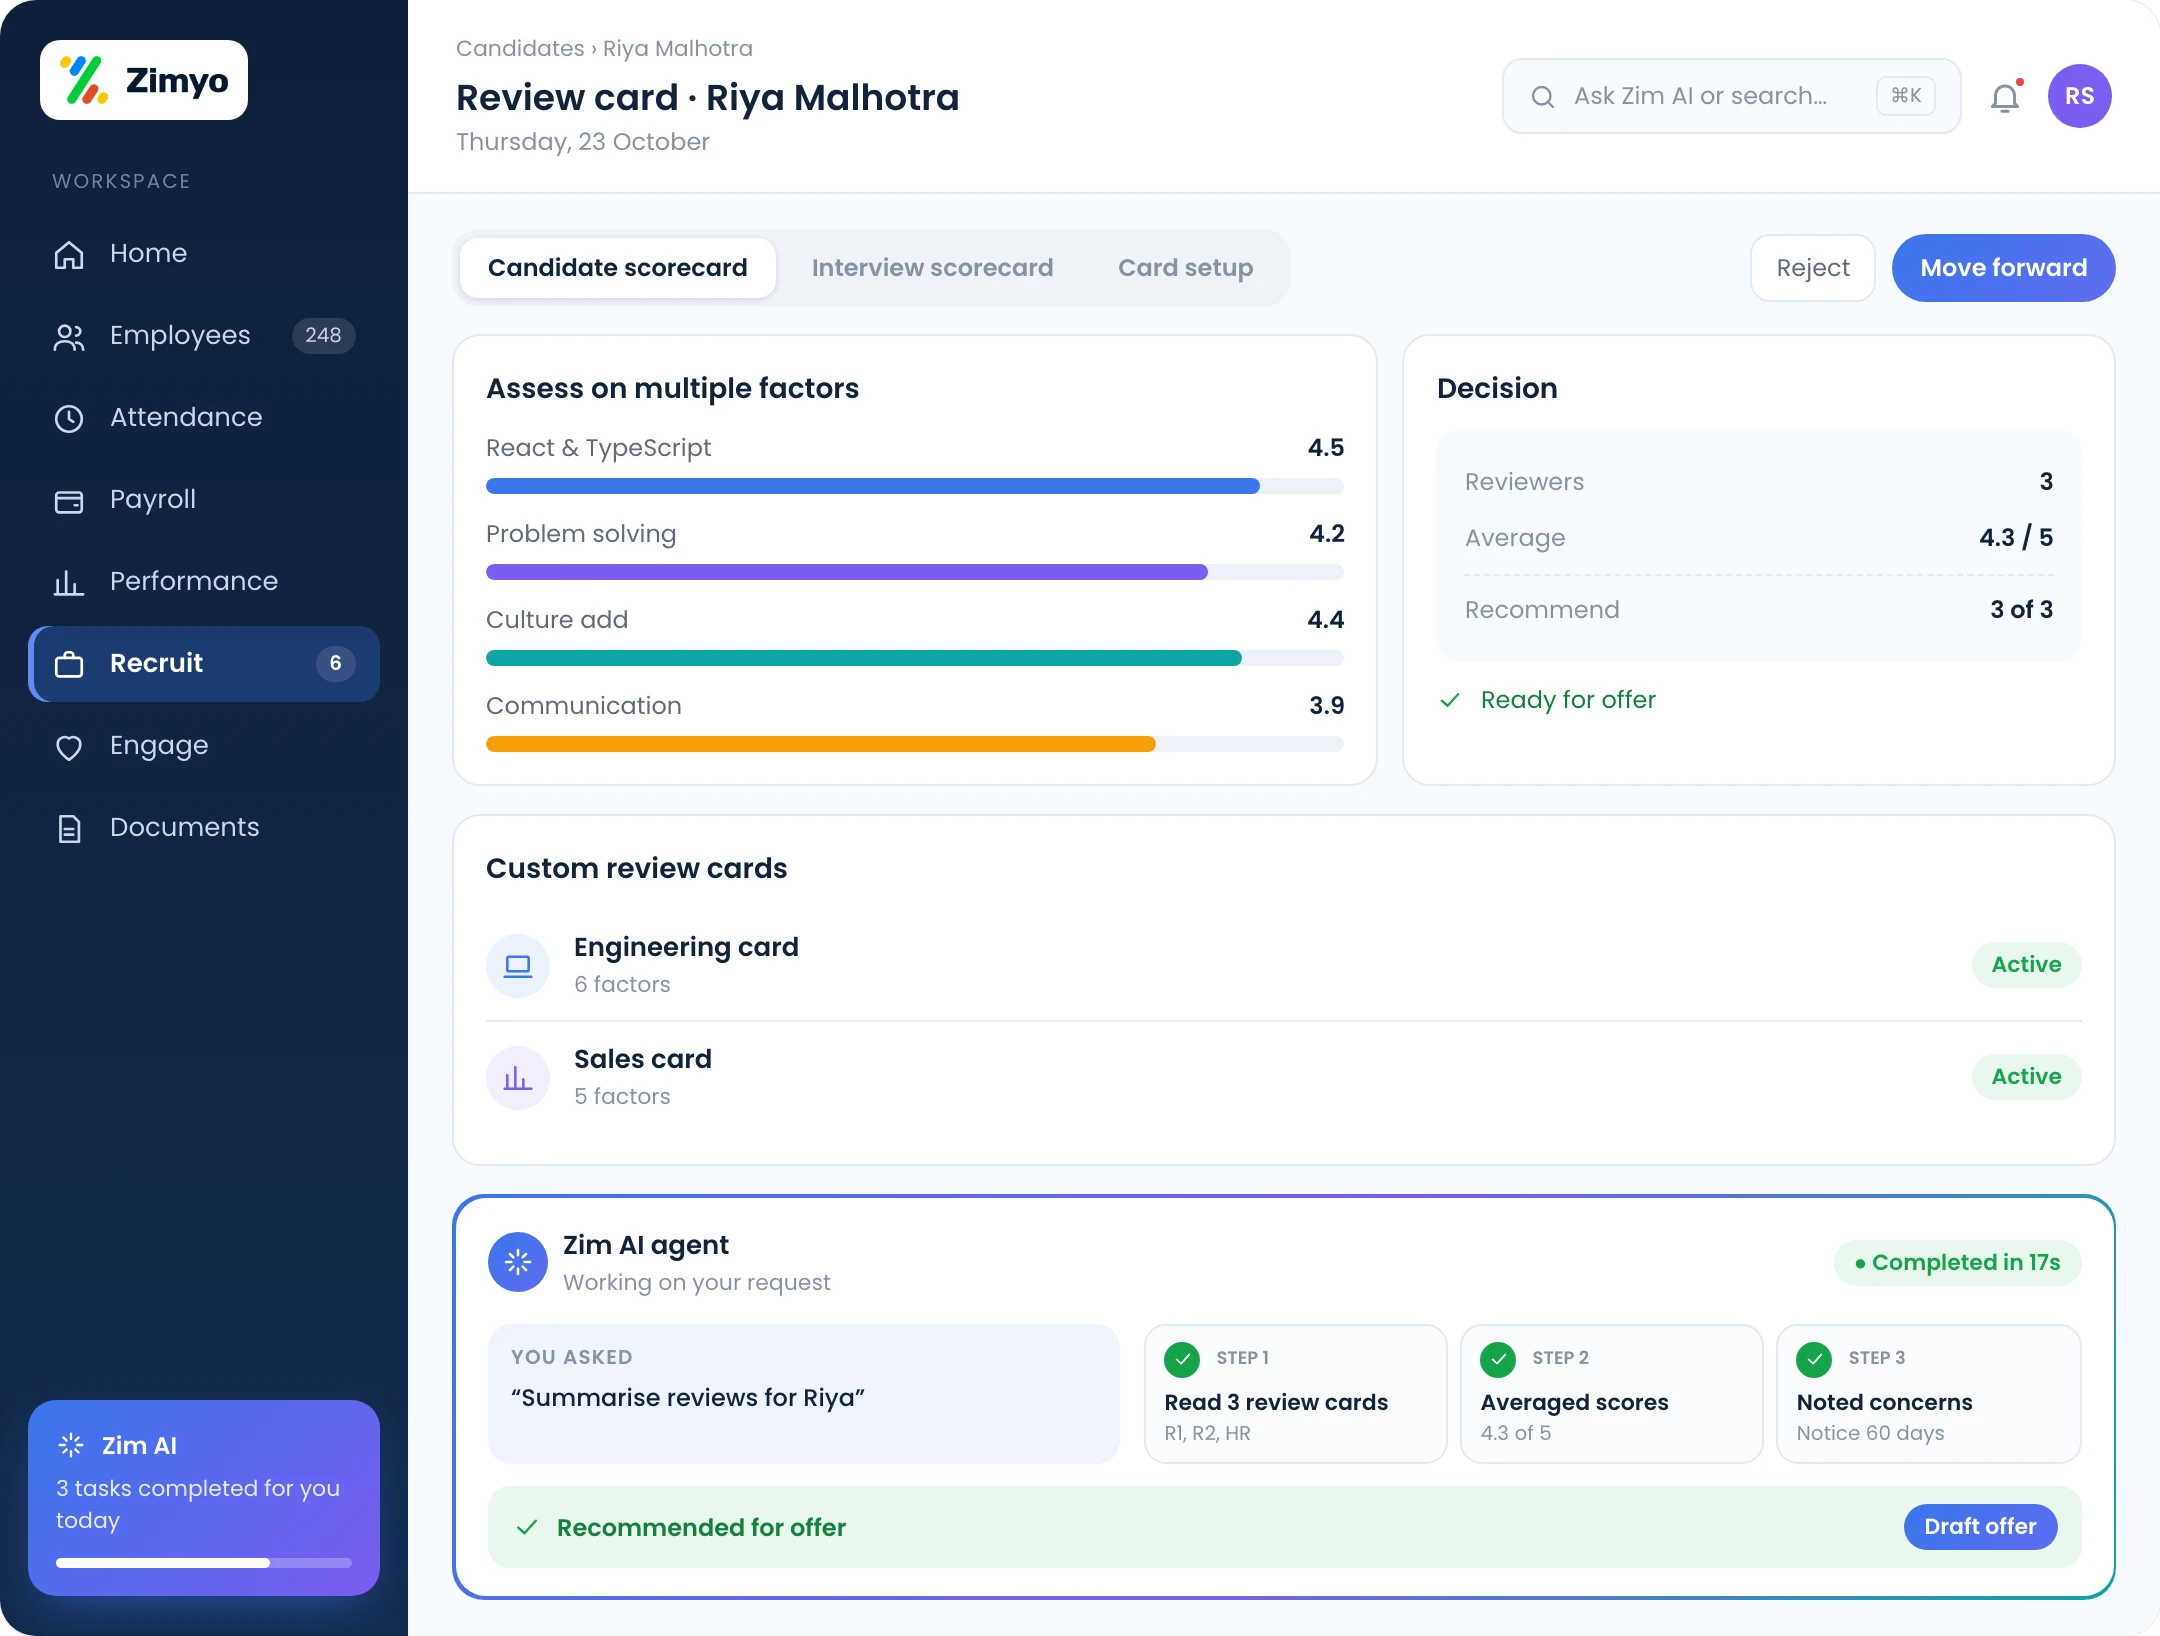The height and width of the screenshot is (1636, 2160).
Task: Click the Engineering card Active badge
Action: (x=2026, y=965)
